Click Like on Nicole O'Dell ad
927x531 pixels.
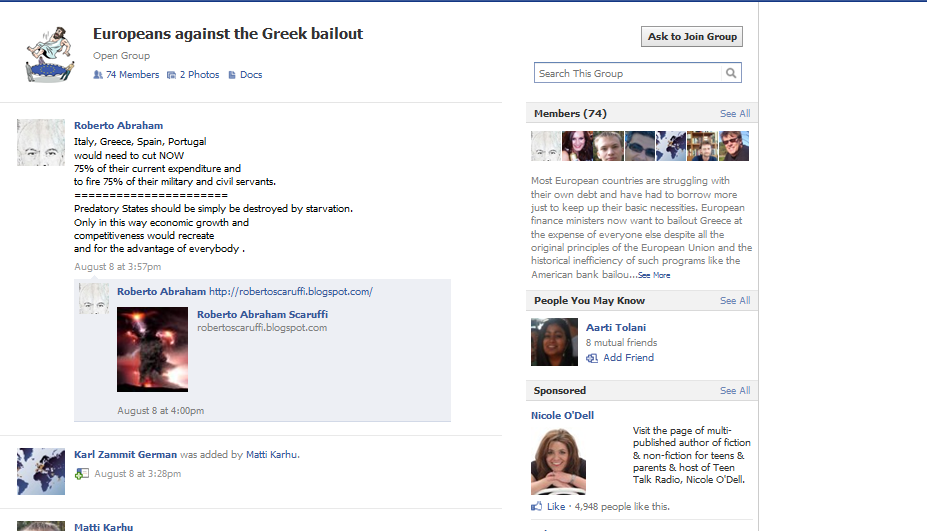(556, 507)
